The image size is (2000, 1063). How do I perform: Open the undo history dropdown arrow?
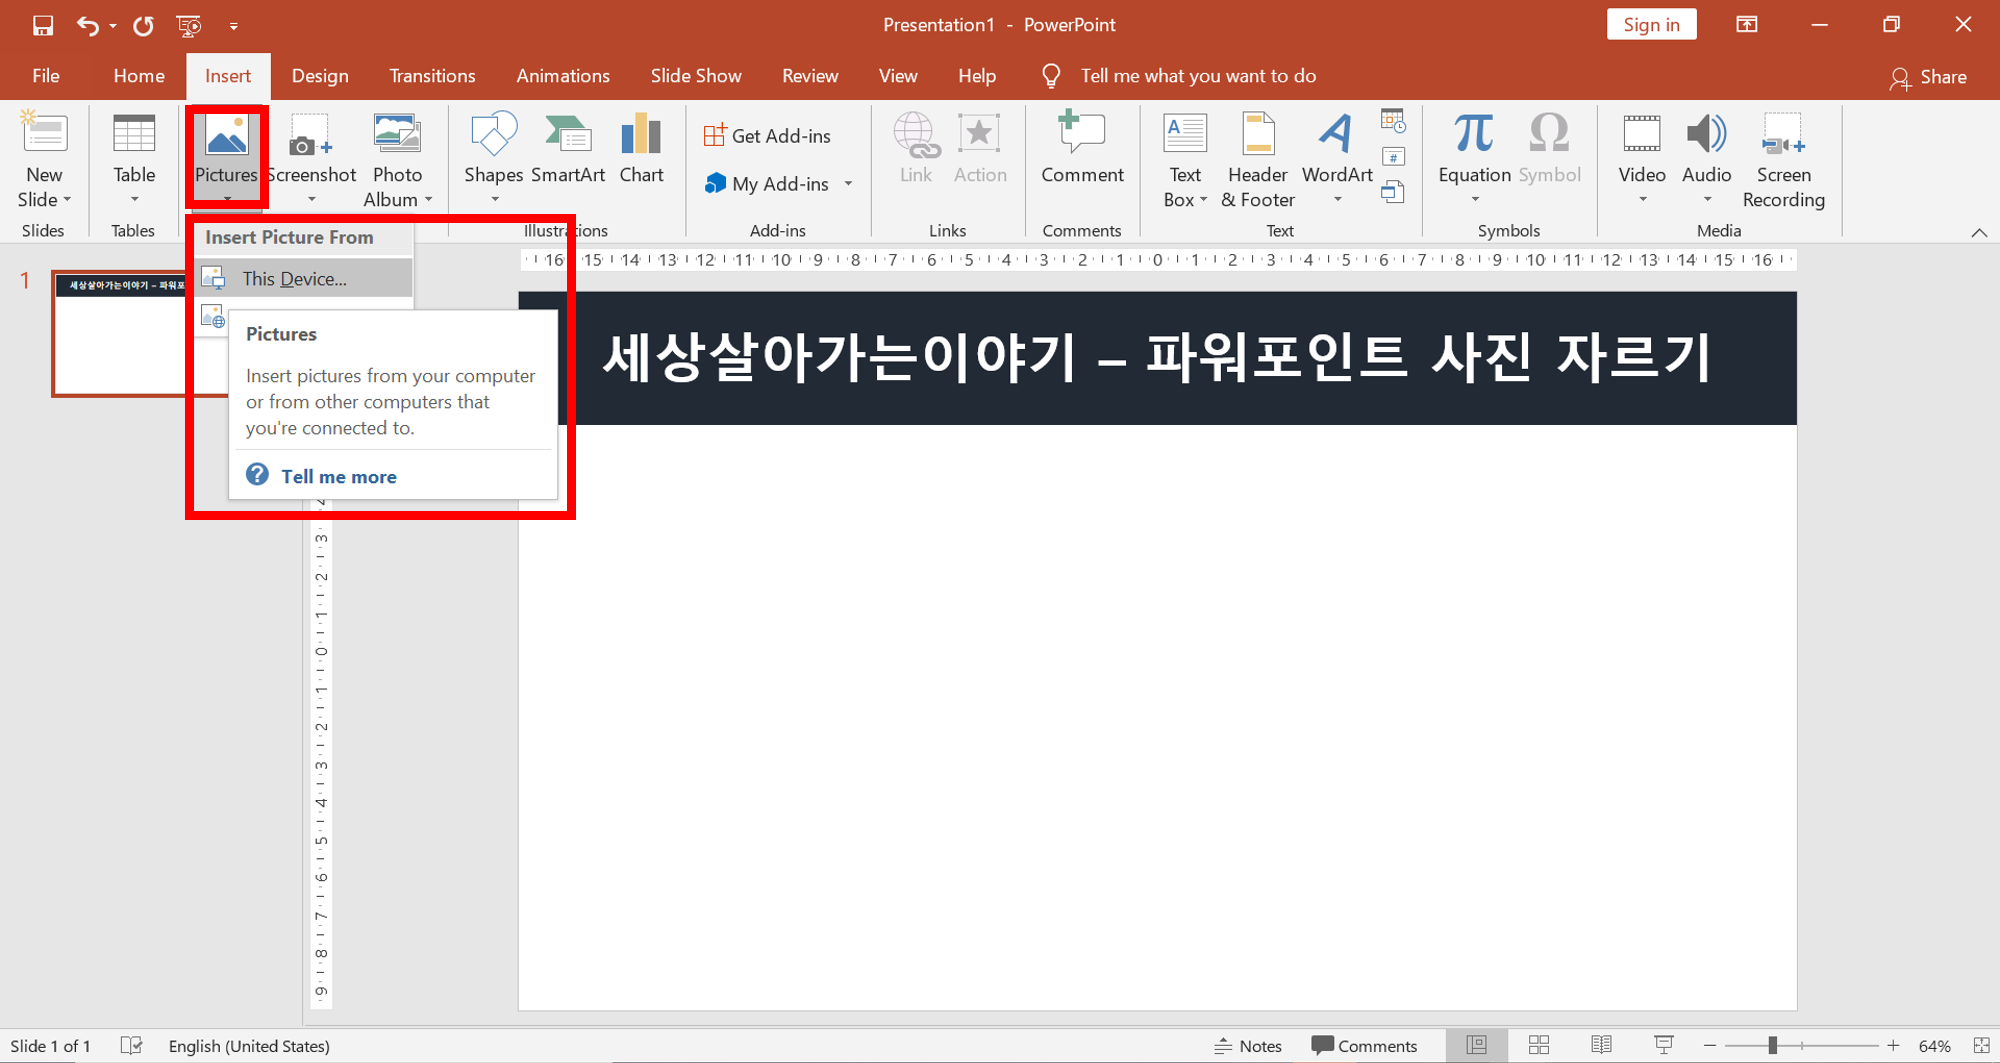click(113, 26)
